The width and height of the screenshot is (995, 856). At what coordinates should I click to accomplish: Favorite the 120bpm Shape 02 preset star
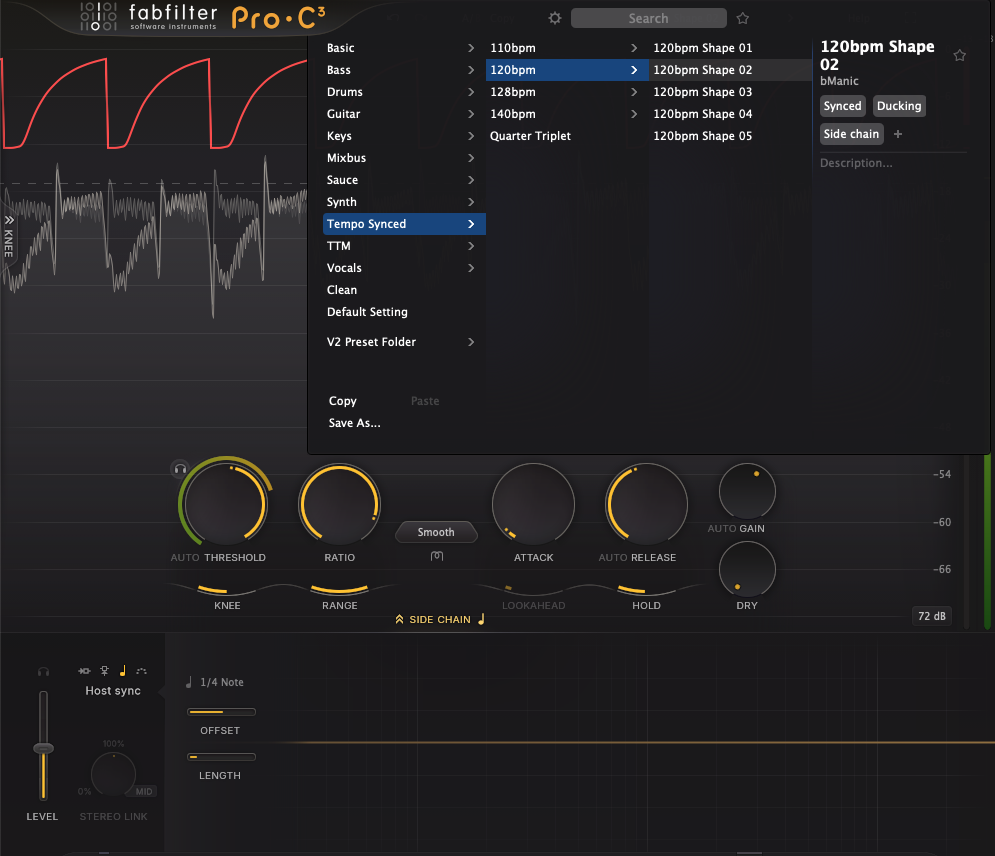pyautogui.click(x=960, y=56)
